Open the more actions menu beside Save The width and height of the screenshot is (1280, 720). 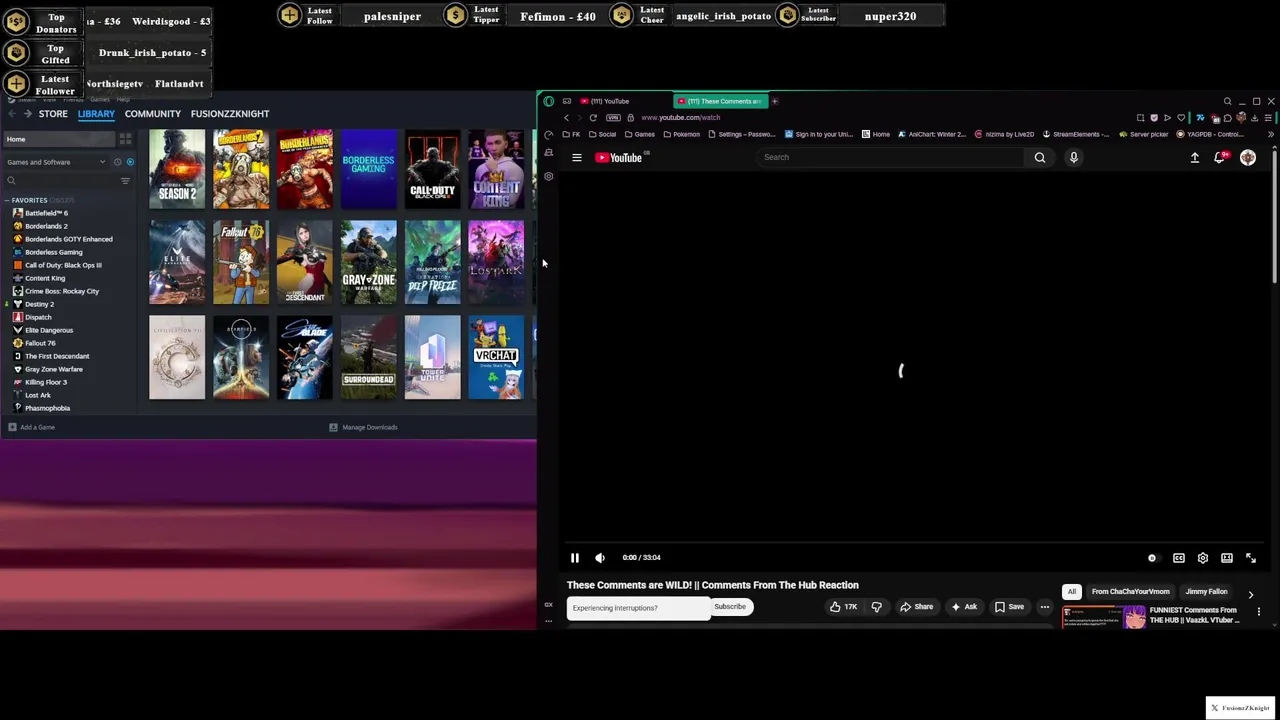[1045, 607]
